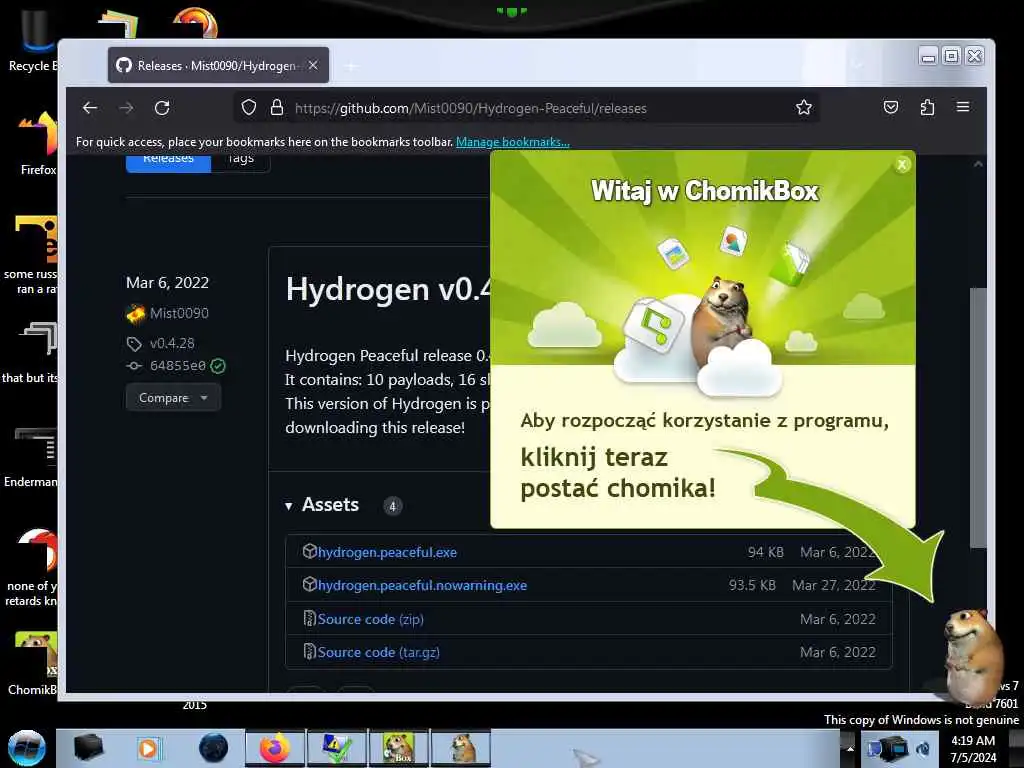This screenshot has width=1024, height=768.
Task: Open the Firefox extensions puzzle icon
Action: [x=927, y=107]
